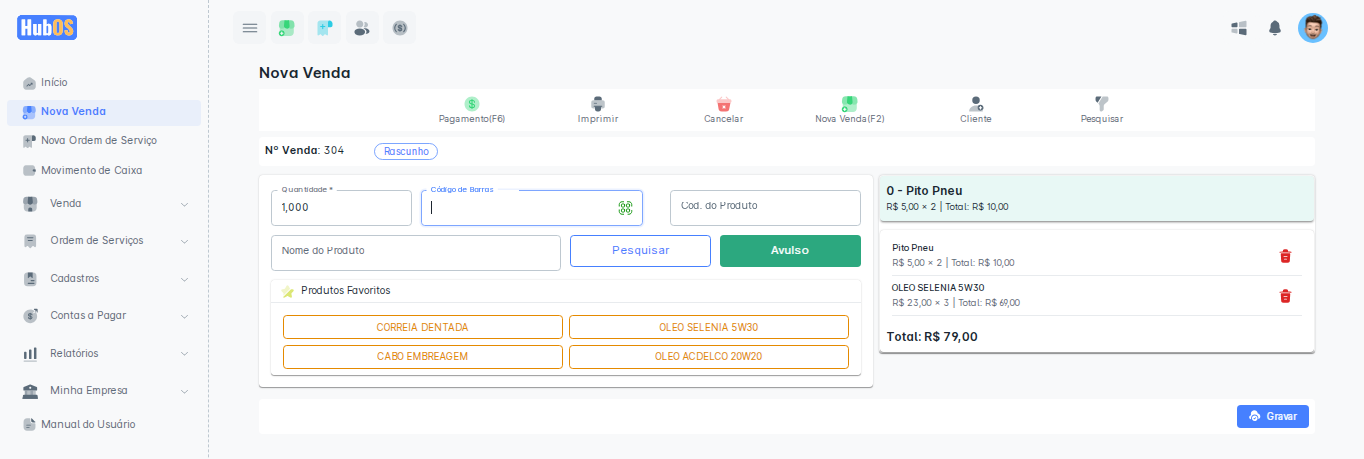
Task: Open Cliente selection in sale toolbar
Action: [976, 104]
